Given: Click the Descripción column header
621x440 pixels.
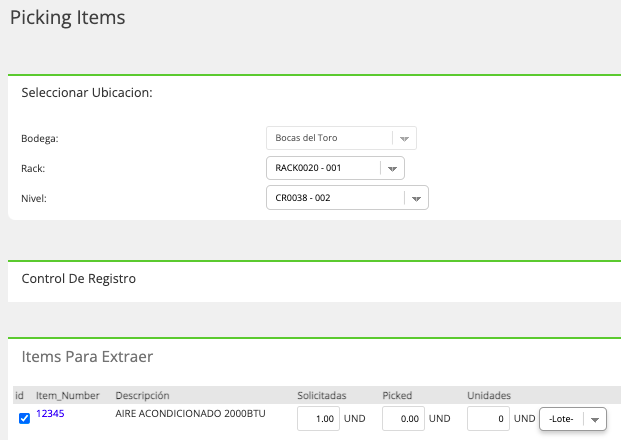Looking at the screenshot, I should 142,396.
